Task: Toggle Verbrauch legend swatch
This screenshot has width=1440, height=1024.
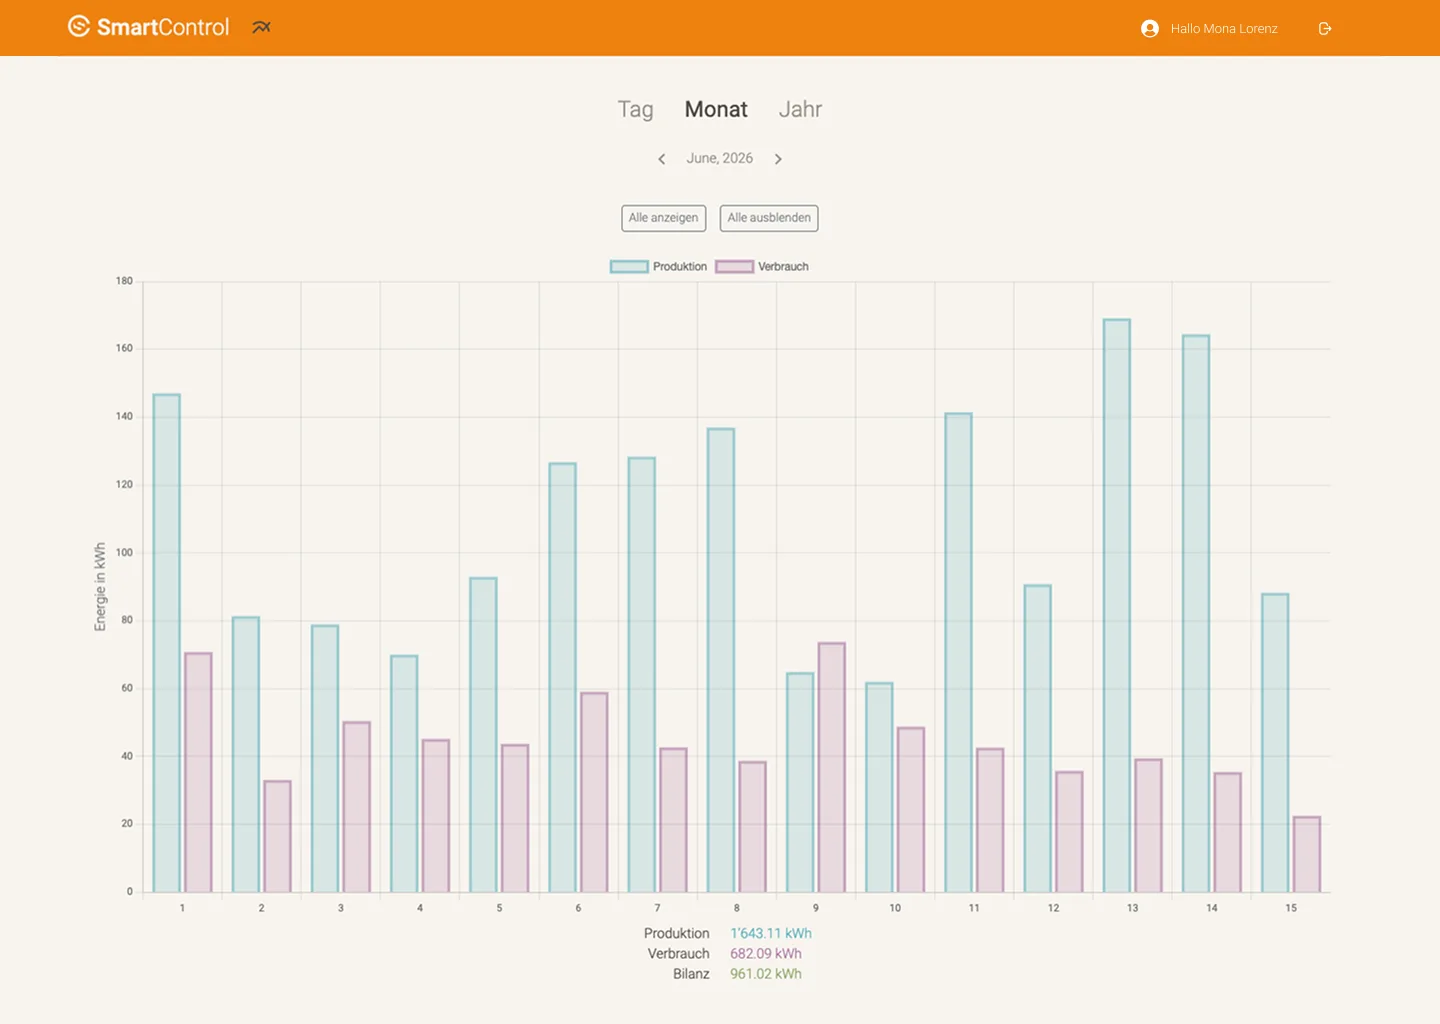Action: coord(734,267)
